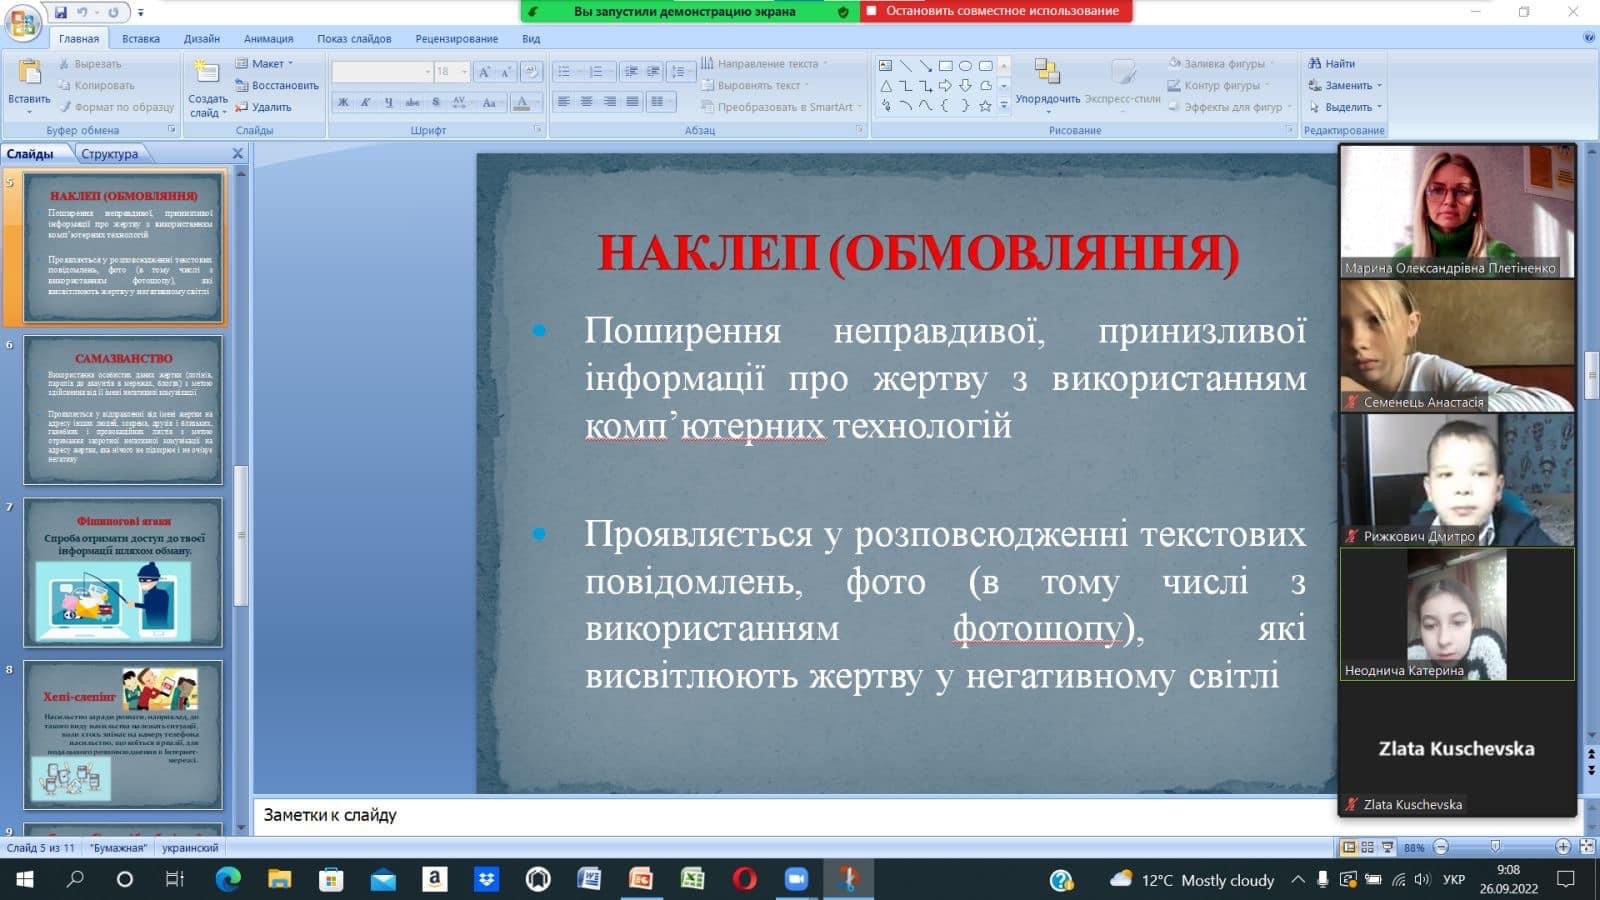This screenshot has height=900, width=1600.
Task: Open the font color dropdown arrow
Action: click(x=538, y=102)
